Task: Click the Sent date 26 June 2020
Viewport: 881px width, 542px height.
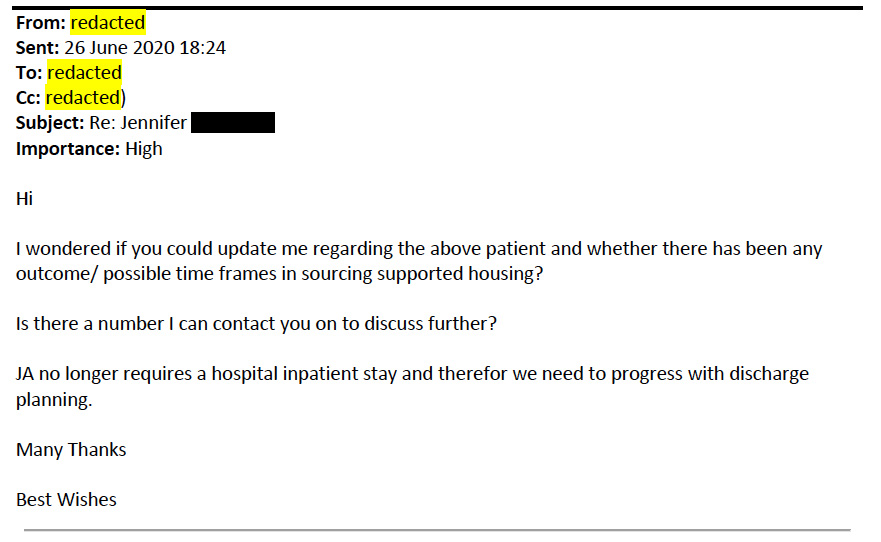Action: [x=120, y=48]
